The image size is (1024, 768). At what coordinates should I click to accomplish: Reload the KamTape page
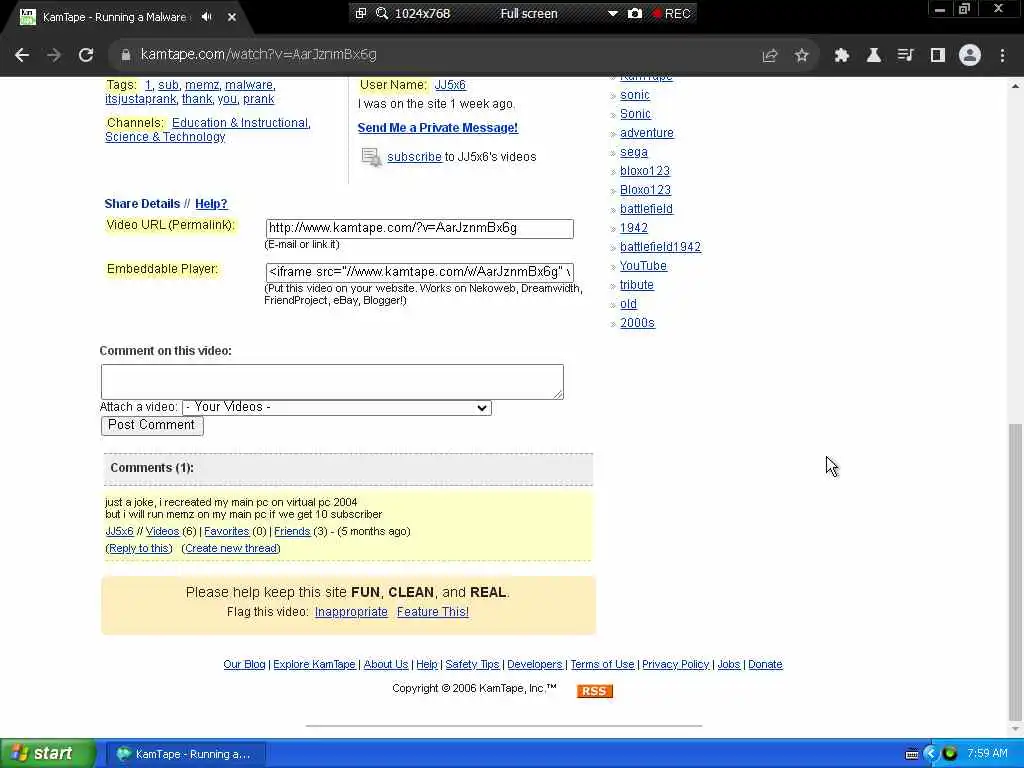[86, 56]
